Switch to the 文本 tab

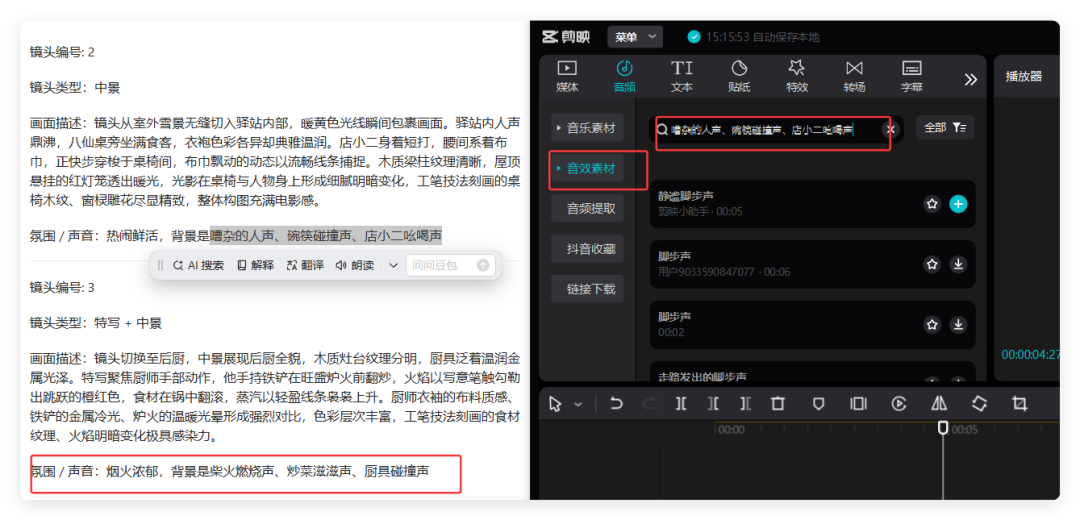coord(682,76)
